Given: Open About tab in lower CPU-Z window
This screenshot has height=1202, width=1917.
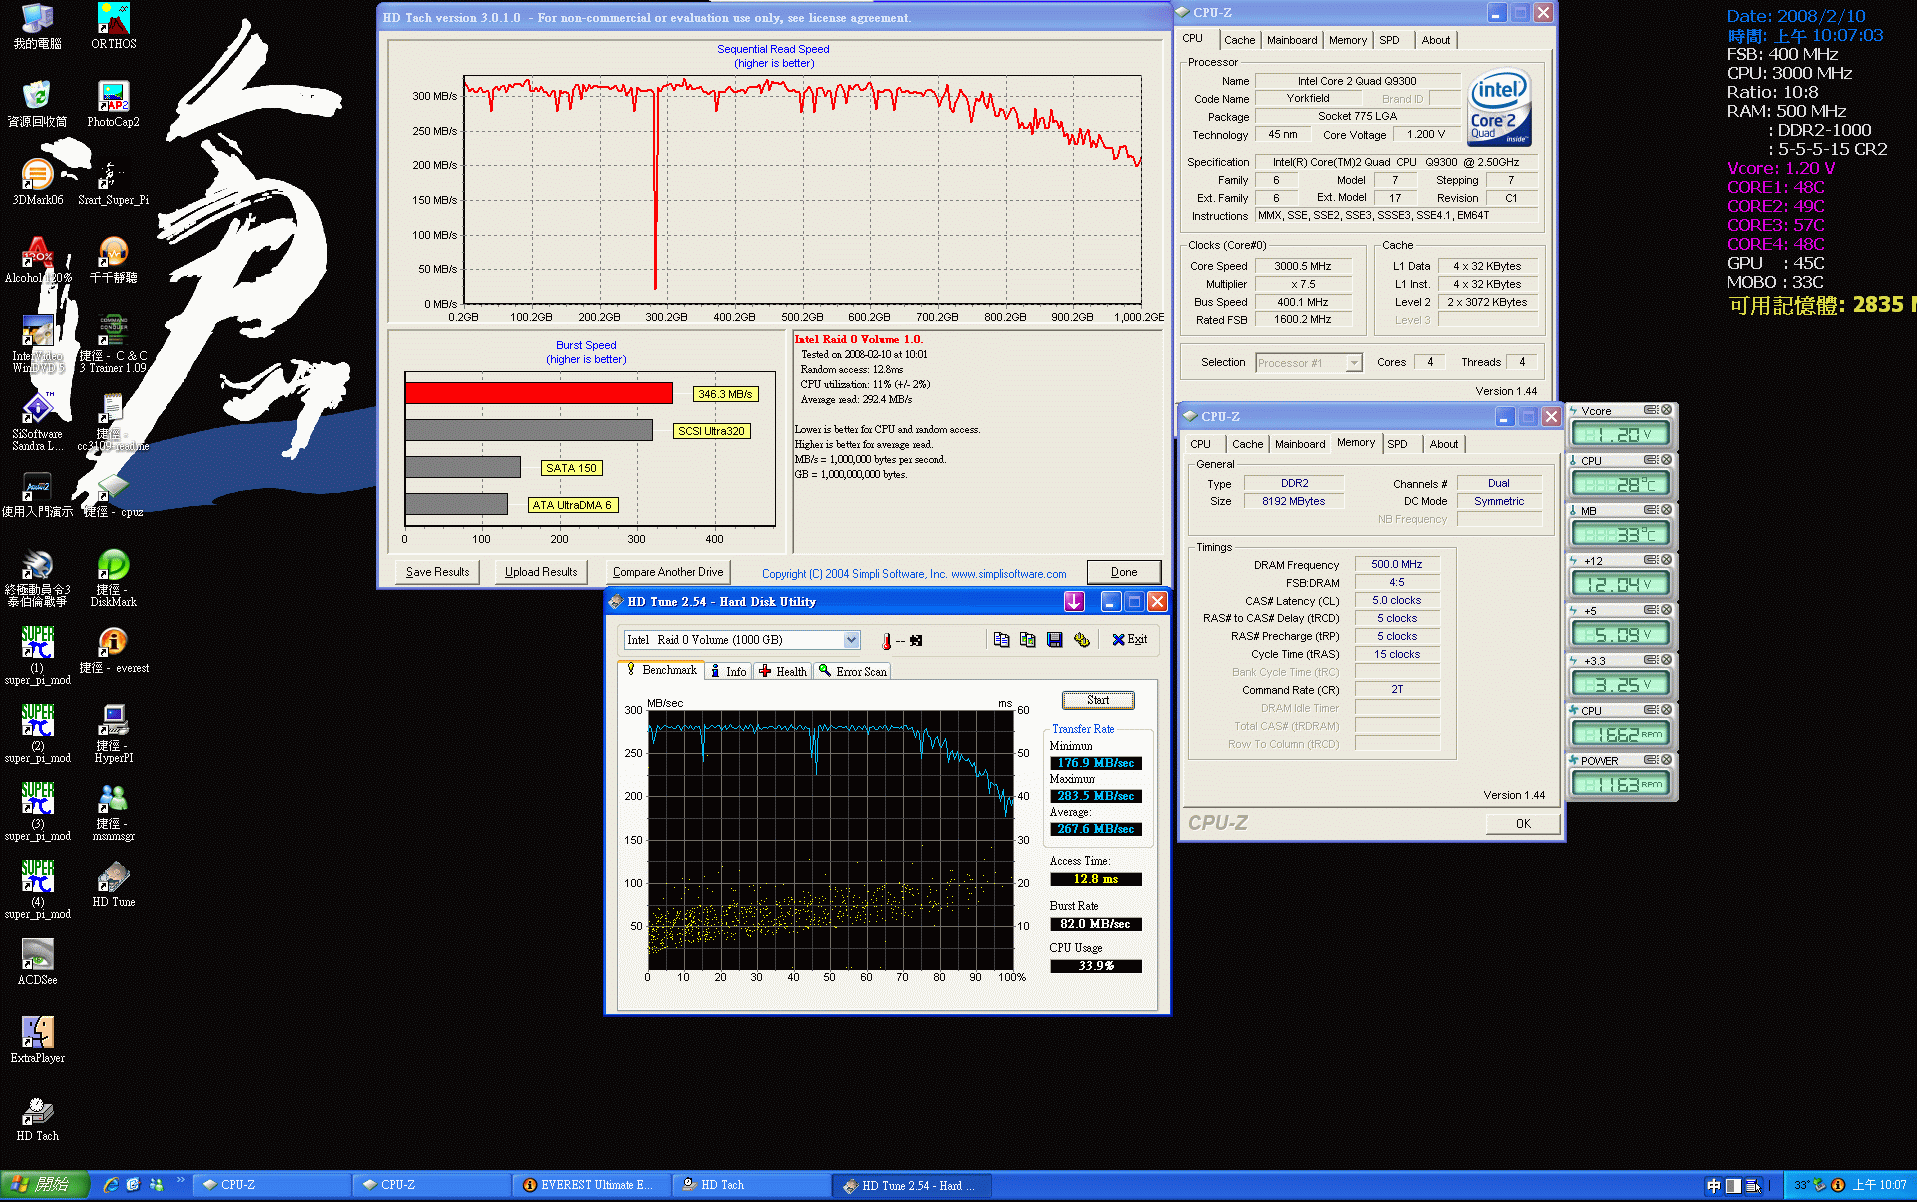Looking at the screenshot, I should click(x=1443, y=444).
